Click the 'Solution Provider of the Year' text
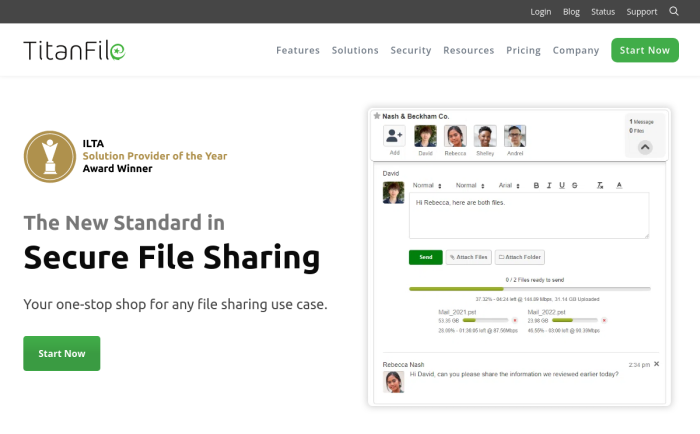The width and height of the screenshot is (700, 434). (x=154, y=156)
